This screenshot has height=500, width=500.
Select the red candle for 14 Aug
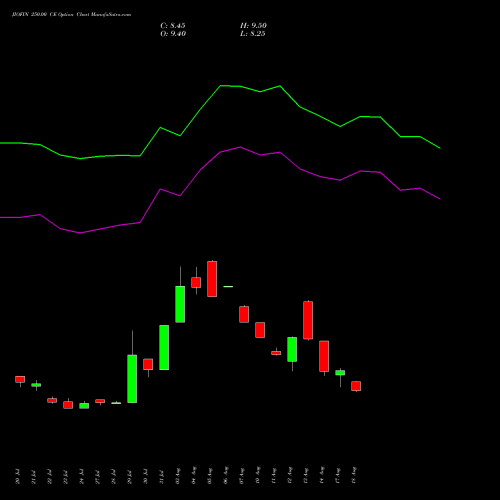tap(324, 356)
